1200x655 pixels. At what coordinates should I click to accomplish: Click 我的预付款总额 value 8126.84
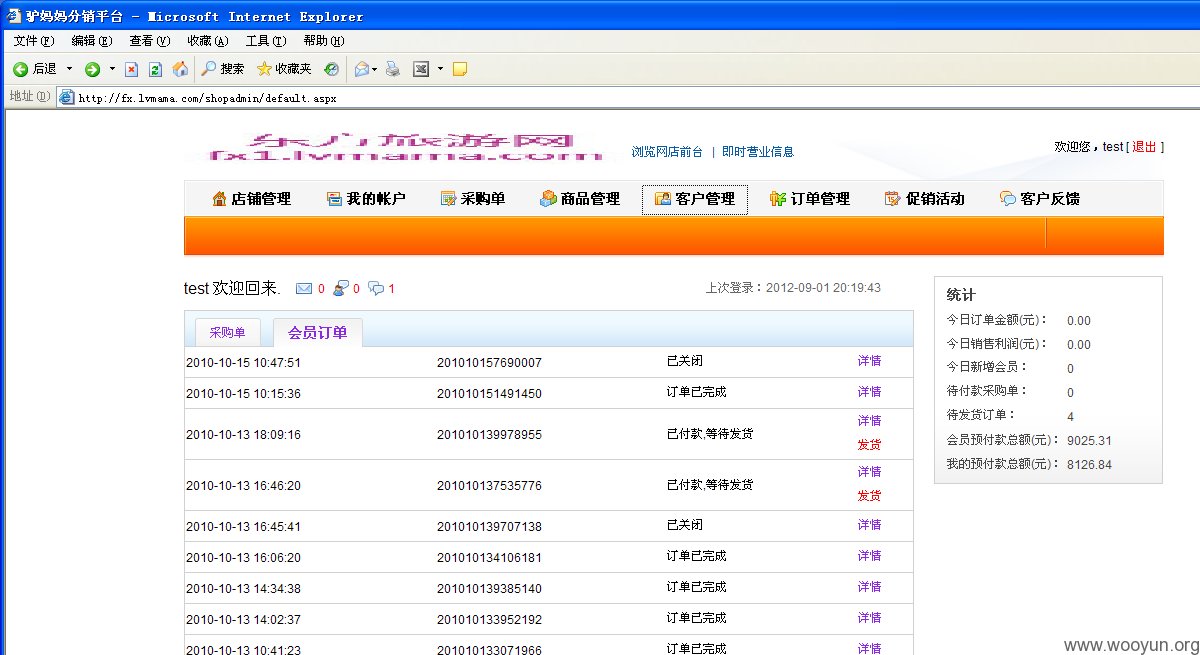point(1089,465)
